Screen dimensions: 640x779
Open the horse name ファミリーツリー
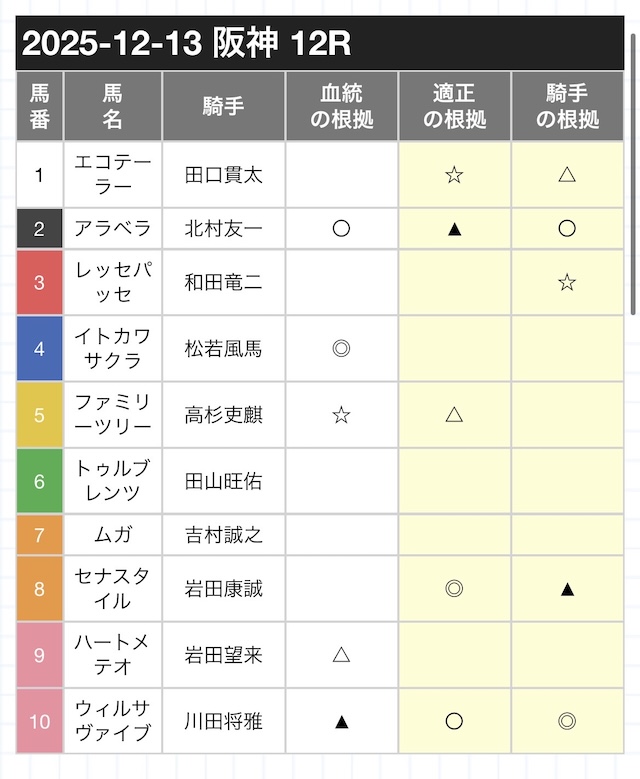click(x=113, y=415)
